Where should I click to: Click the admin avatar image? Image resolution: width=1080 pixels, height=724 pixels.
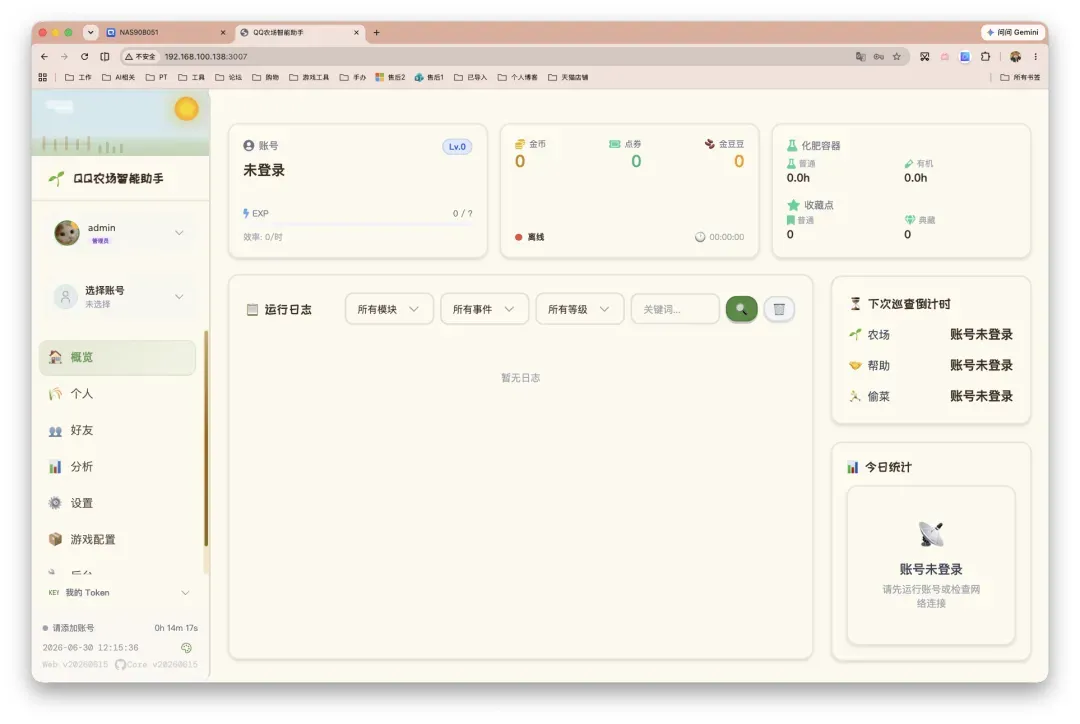pyautogui.click(x=67, y=233)
